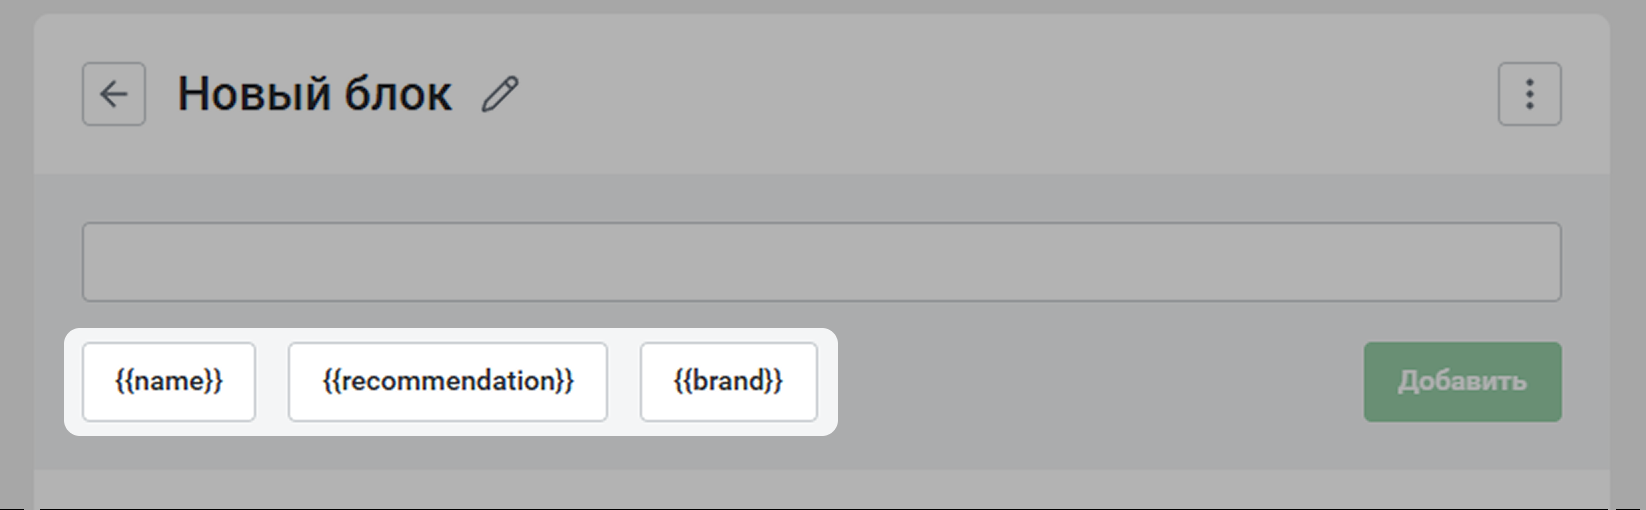1646x510 pixels.
Task: Select the brand placeholder chip
Action: (x=728, y=382)
